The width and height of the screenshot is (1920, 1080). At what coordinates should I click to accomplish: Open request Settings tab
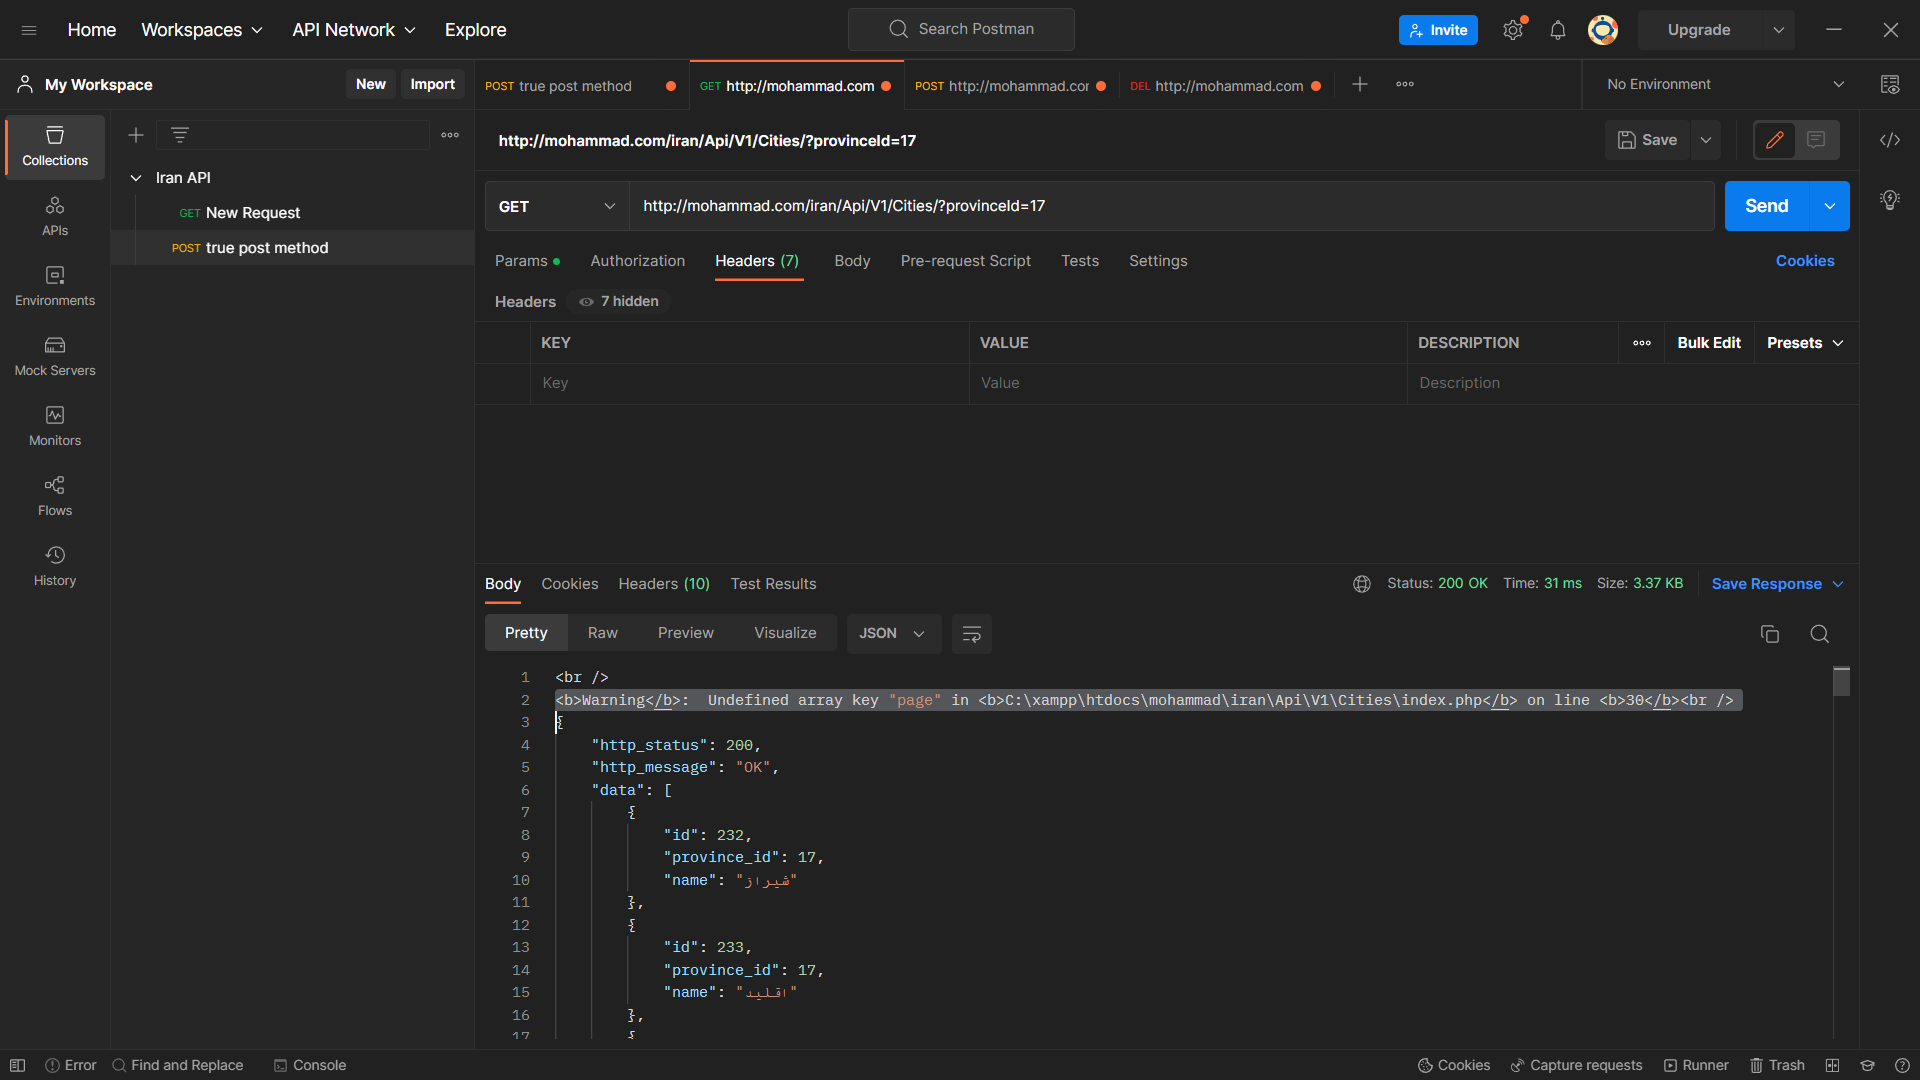coord(1158,261)
